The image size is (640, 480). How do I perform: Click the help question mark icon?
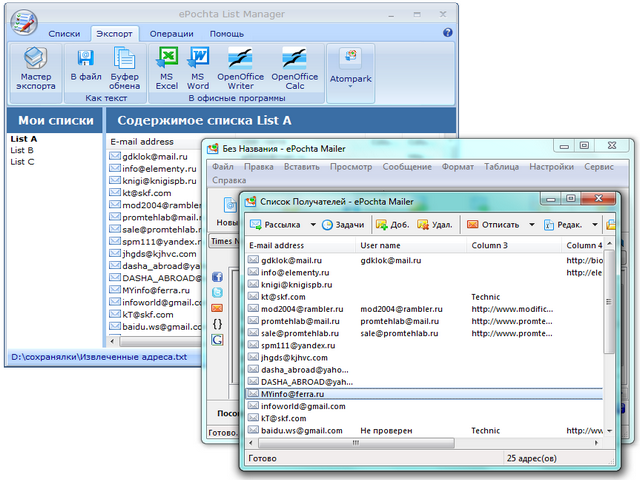[x=447, y=33]
